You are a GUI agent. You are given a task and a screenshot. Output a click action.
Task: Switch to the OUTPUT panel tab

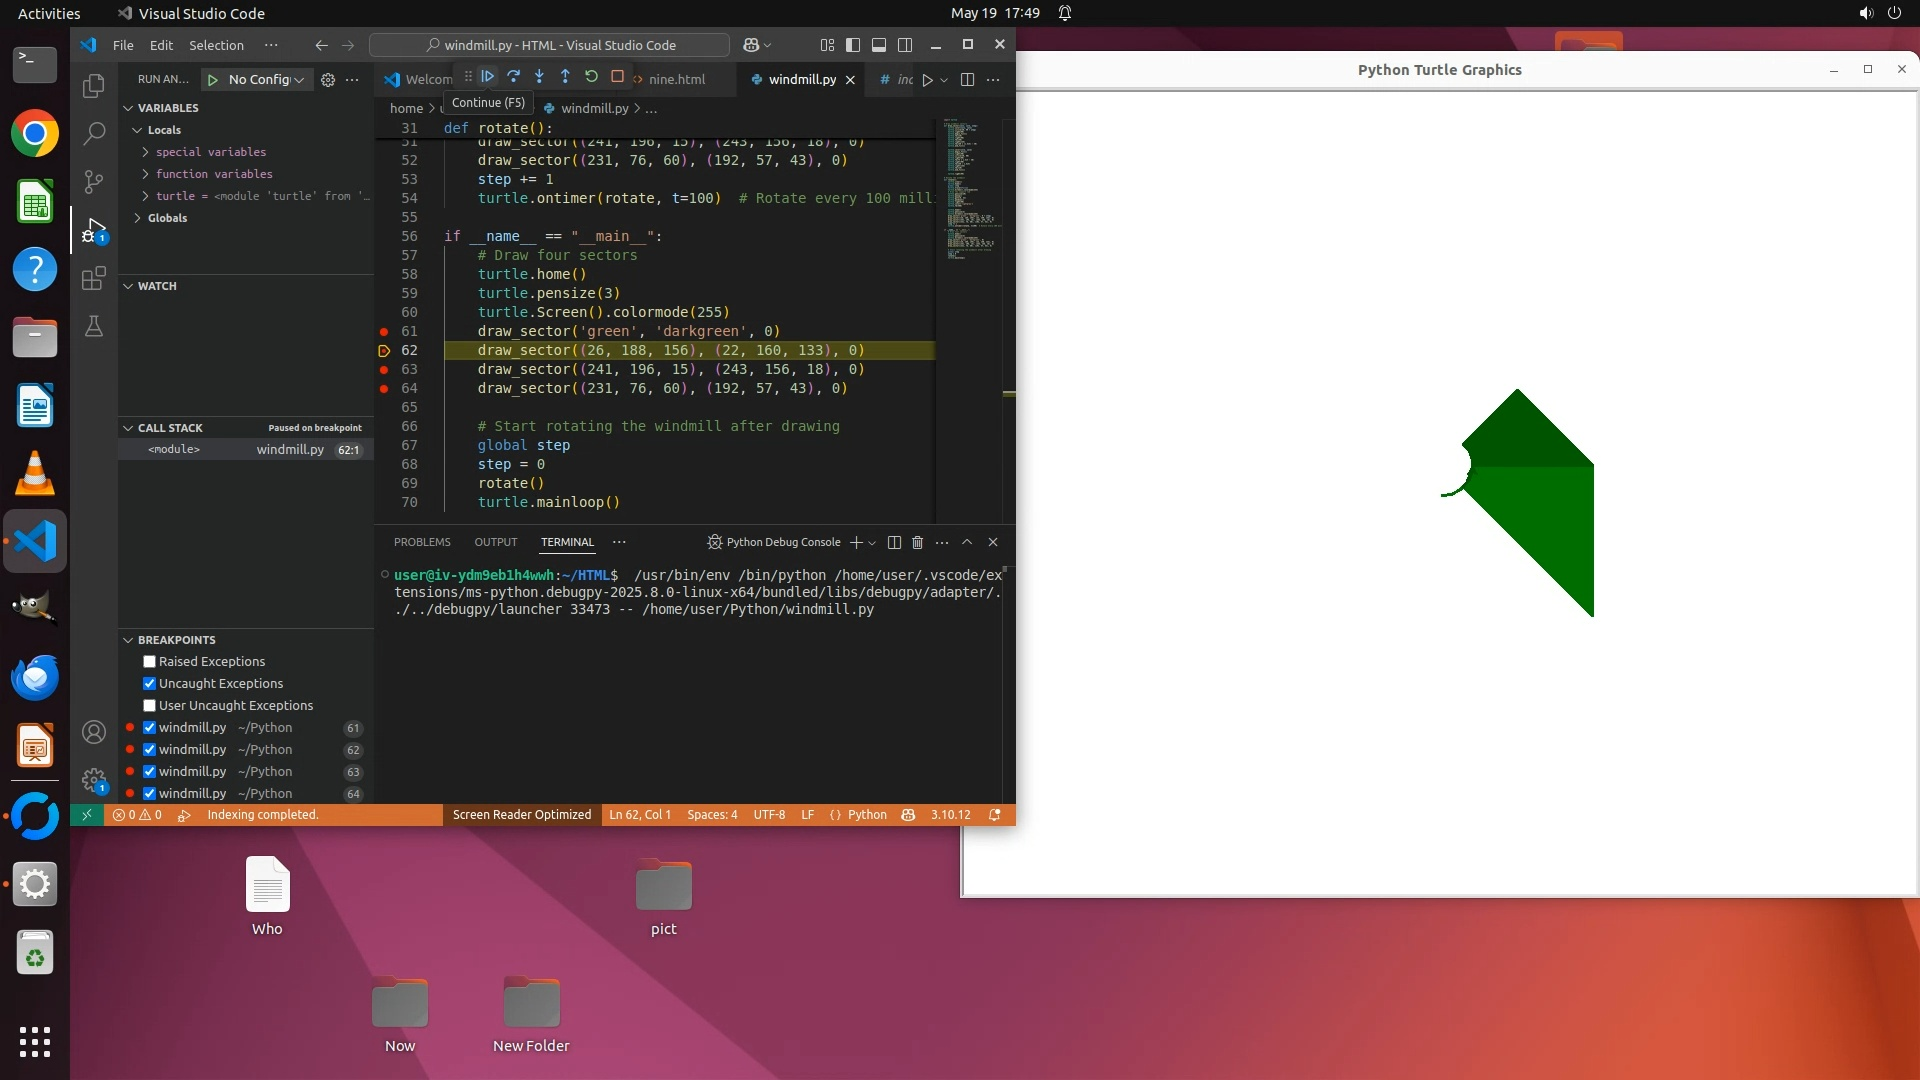click(495, 542)
